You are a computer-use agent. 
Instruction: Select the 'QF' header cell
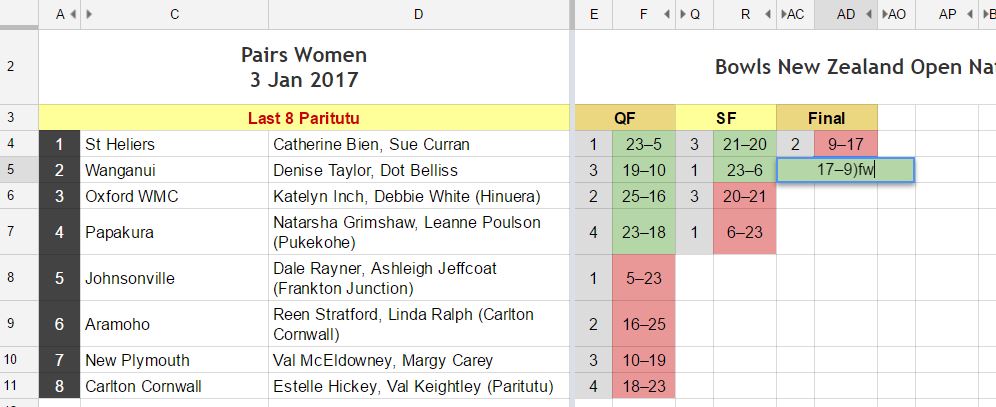625,118
